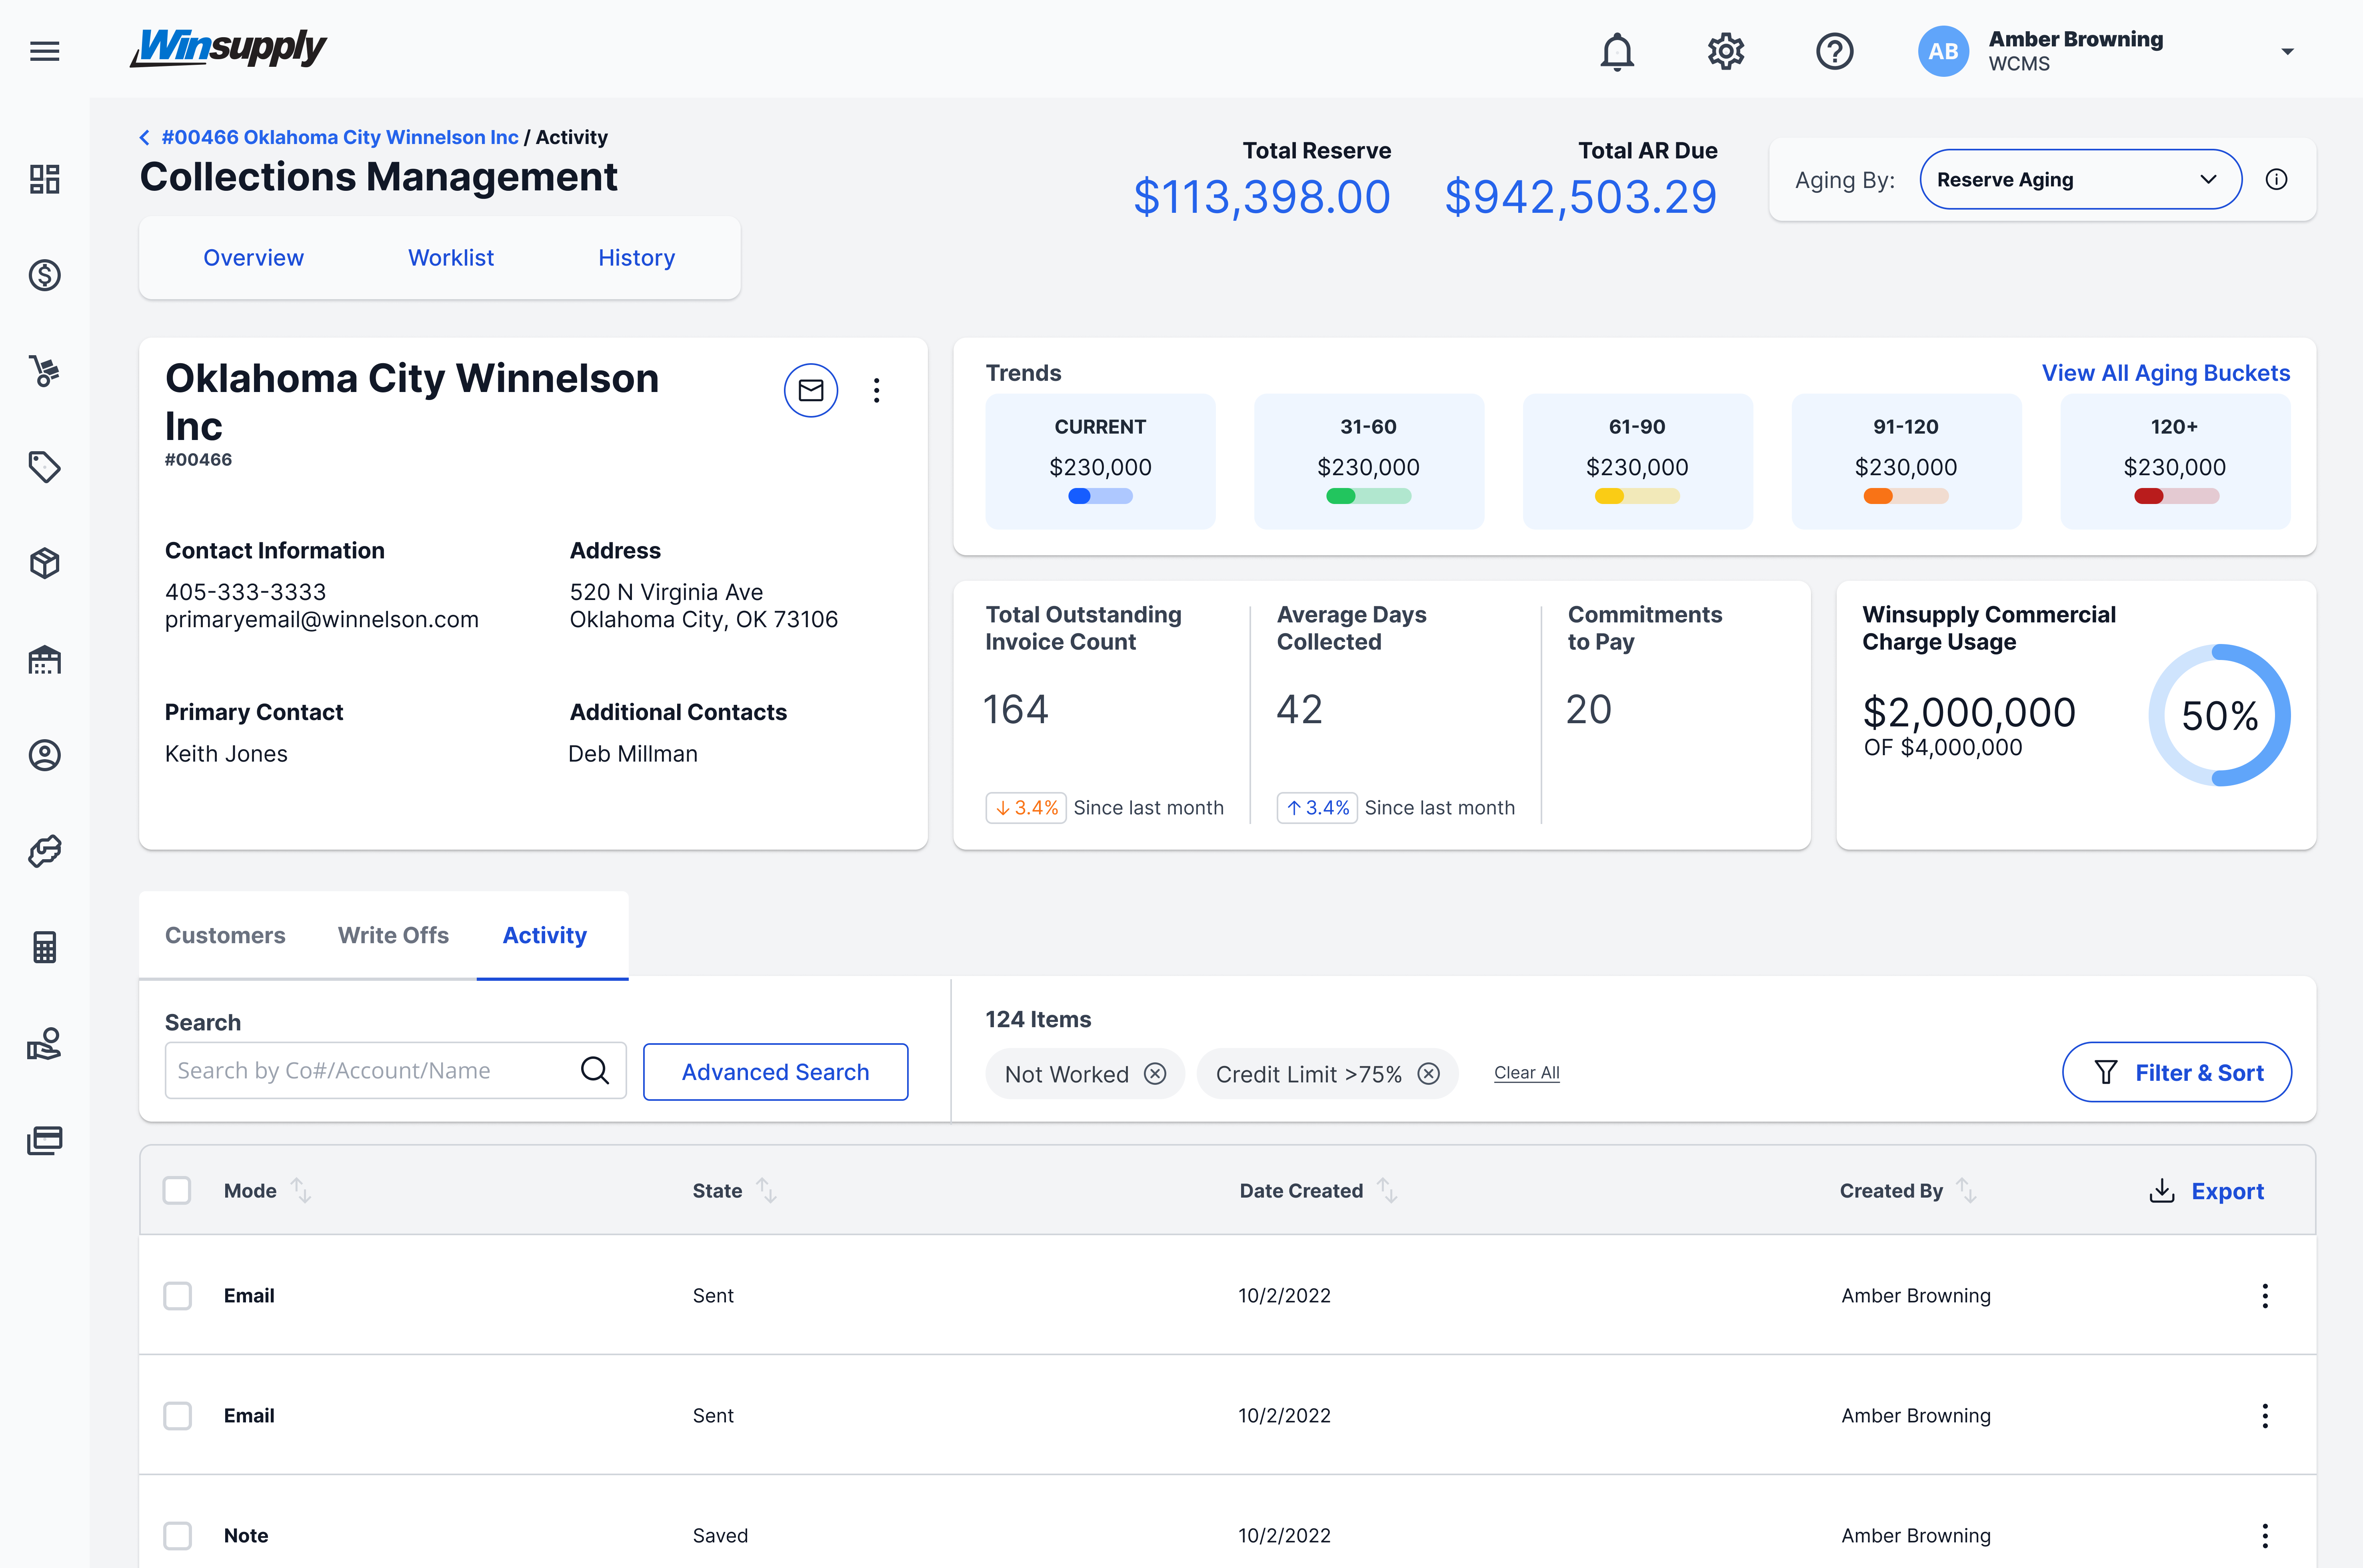Expand the Reserve Aging dropdown

tap(2080, 180)
